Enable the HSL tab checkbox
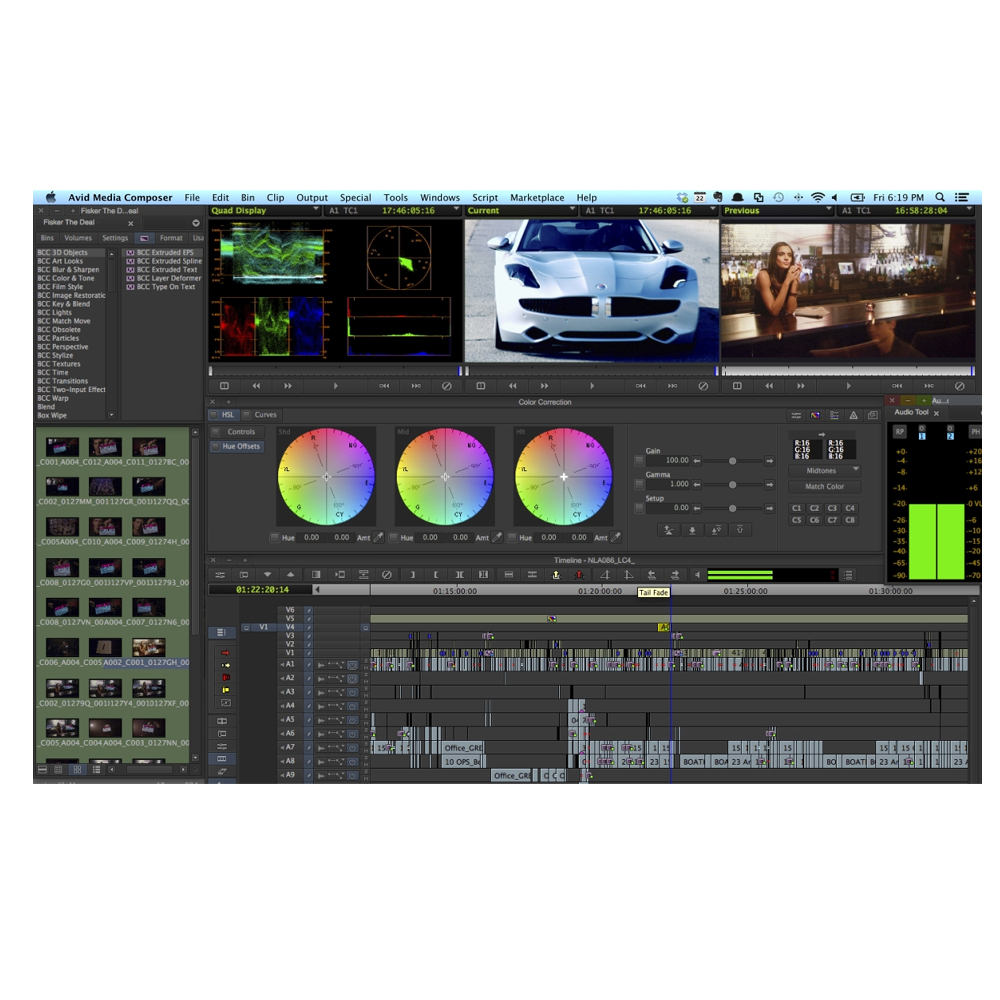 (x=214, y=415)
